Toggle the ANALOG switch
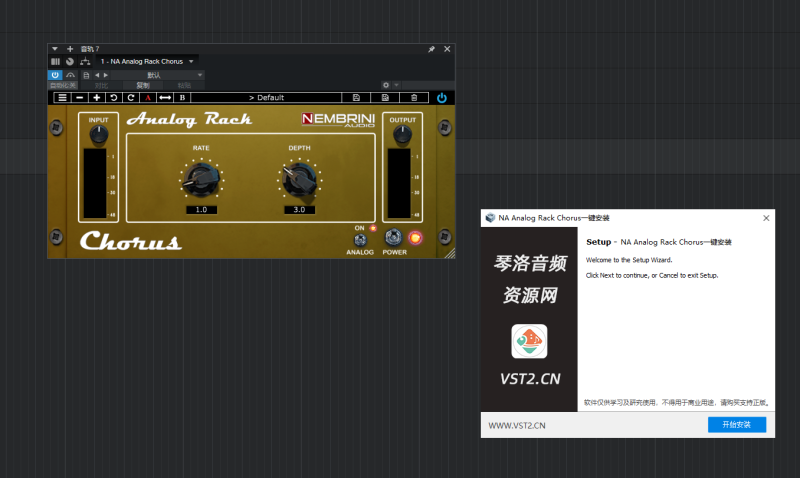Screen dimensions: 800x478 tap(360, 239)
